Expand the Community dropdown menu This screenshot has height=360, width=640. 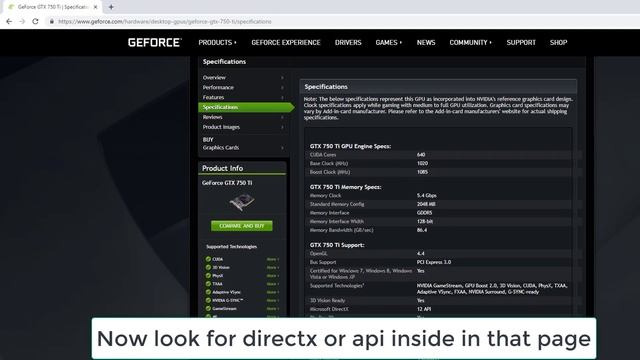click(x=471, y=42)
